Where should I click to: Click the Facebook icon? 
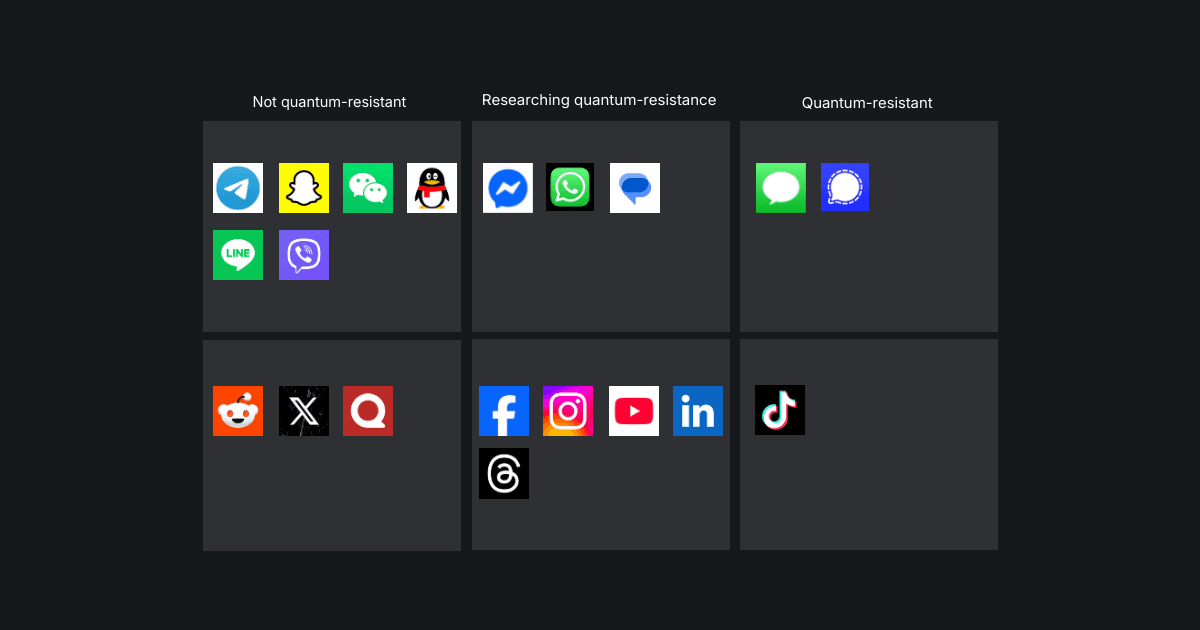[504, 410]
